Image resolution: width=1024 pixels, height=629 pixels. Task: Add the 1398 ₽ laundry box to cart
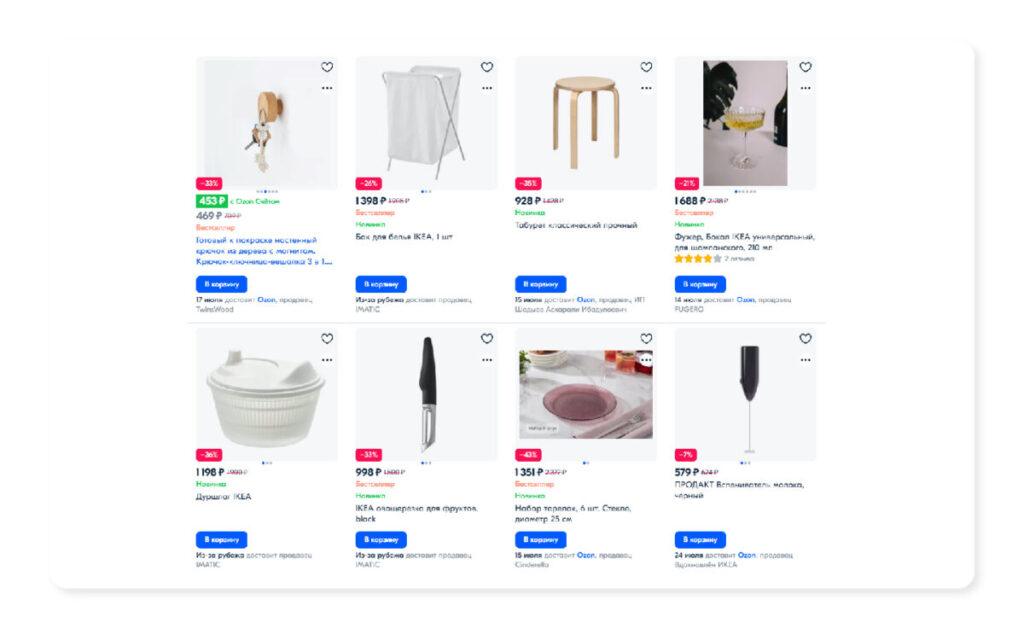(x=381, y=284)
